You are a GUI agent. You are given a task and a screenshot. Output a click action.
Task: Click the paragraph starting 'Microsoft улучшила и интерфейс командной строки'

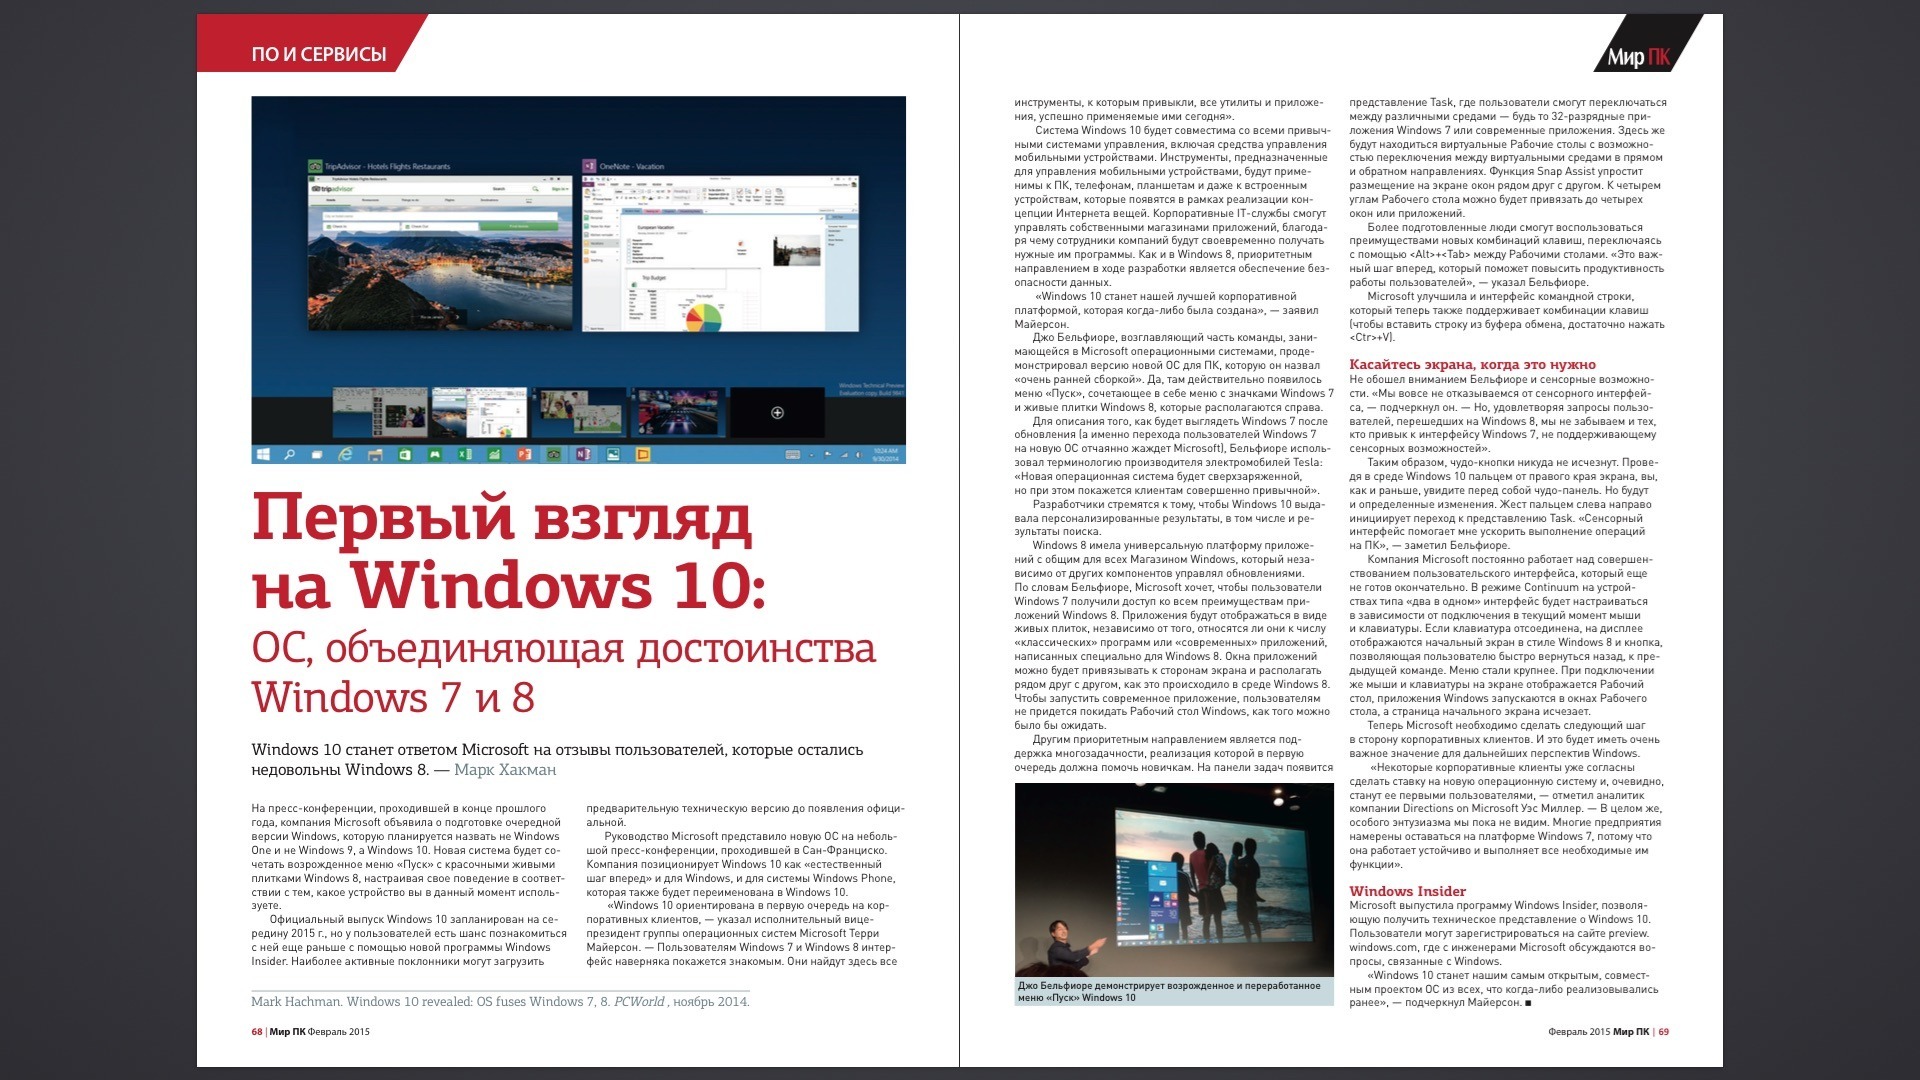(1506, 317)
